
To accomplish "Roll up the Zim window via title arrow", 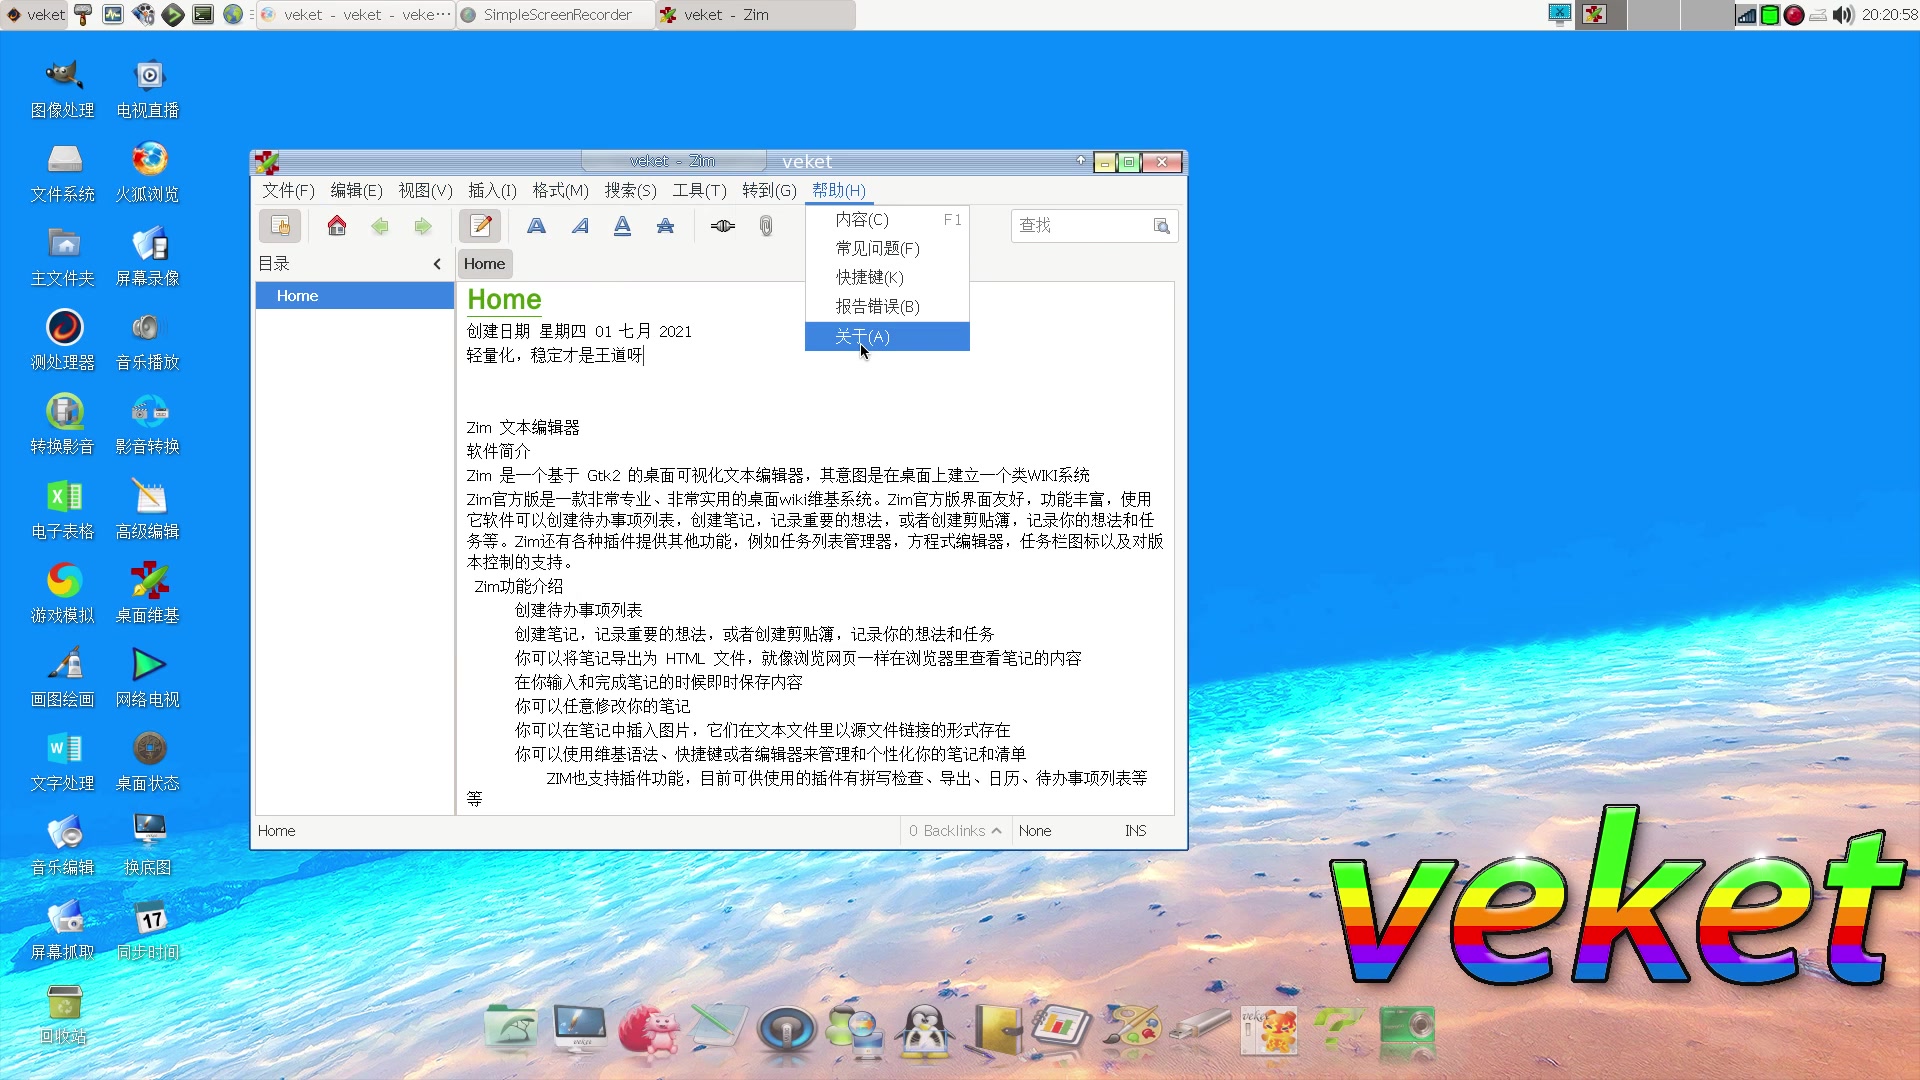I will (x=1080, y=160).
